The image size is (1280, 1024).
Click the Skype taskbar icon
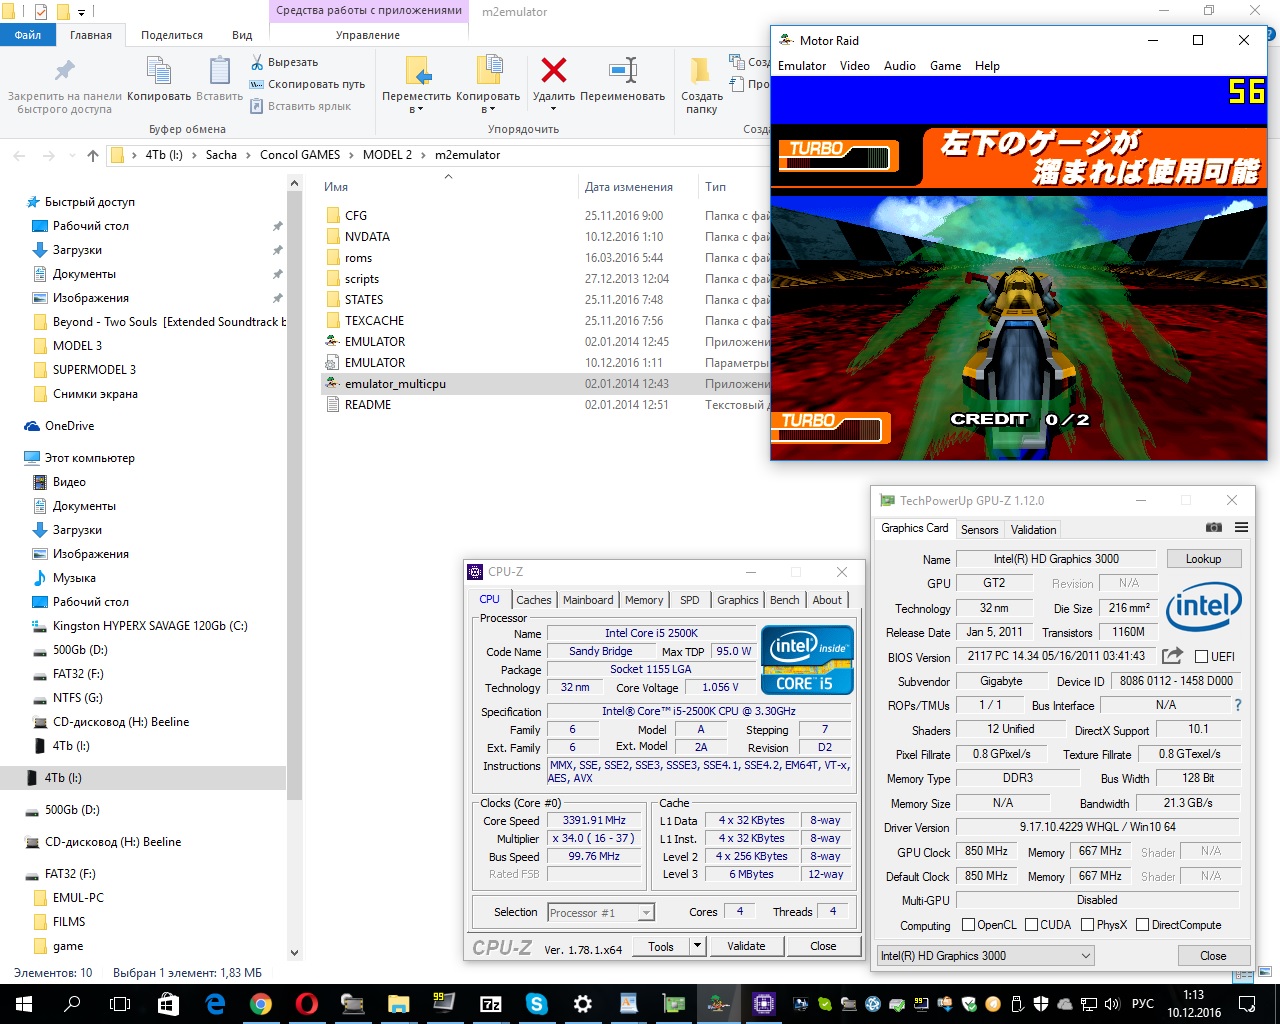point(537,1004)
